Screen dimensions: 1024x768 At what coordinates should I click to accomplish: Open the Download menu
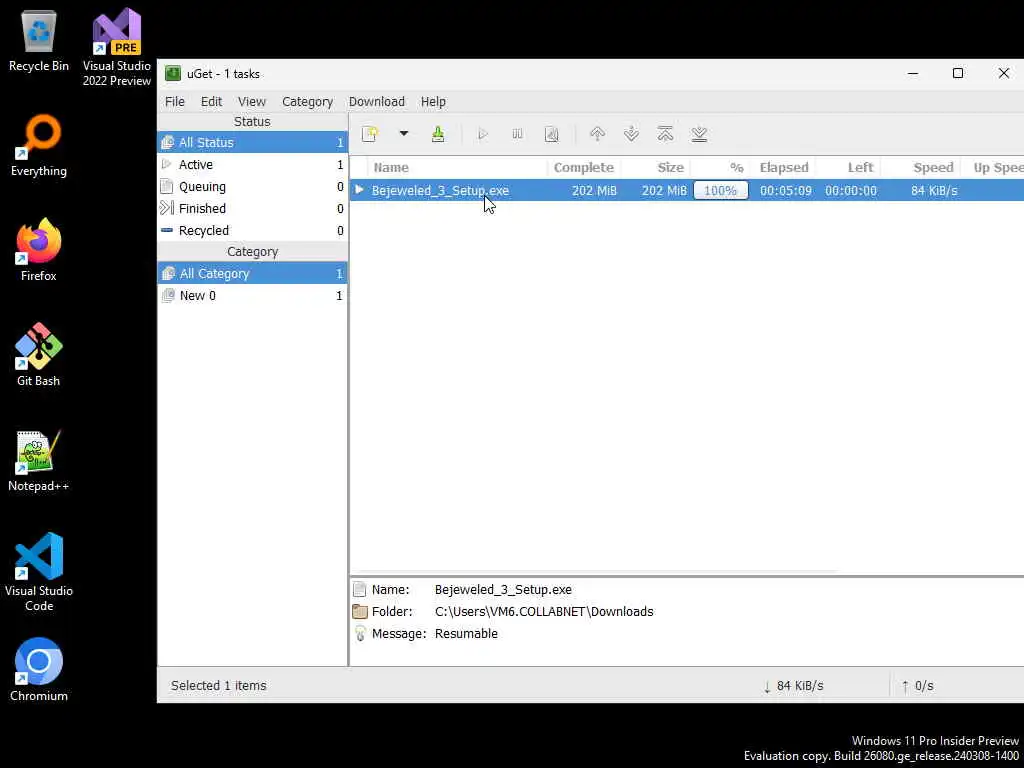[x=377, y=102]
